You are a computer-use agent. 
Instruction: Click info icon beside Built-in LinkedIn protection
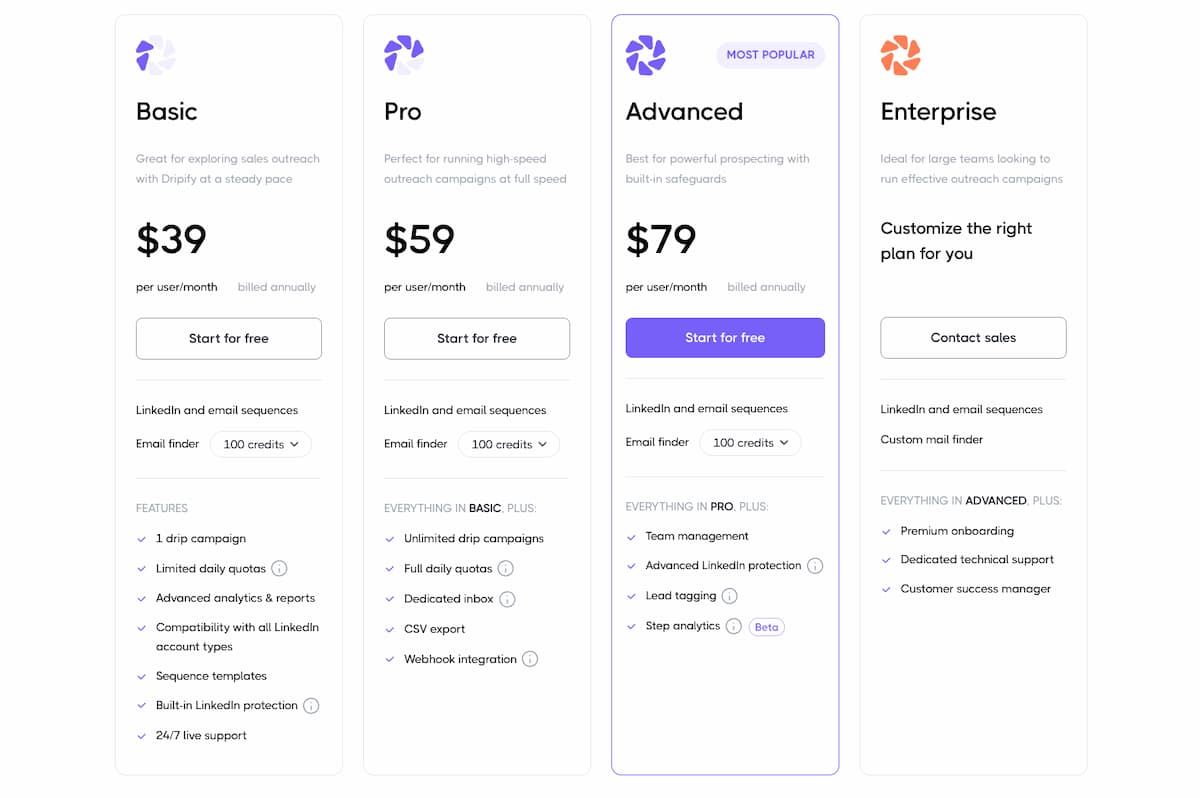click(311, 706)
